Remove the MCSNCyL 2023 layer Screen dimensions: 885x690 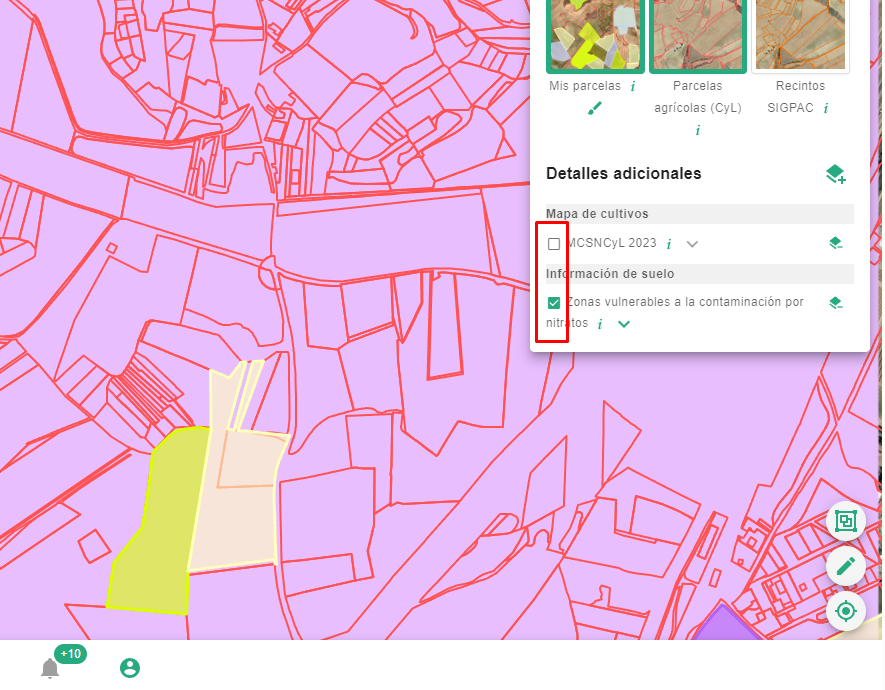click(836, 243)
